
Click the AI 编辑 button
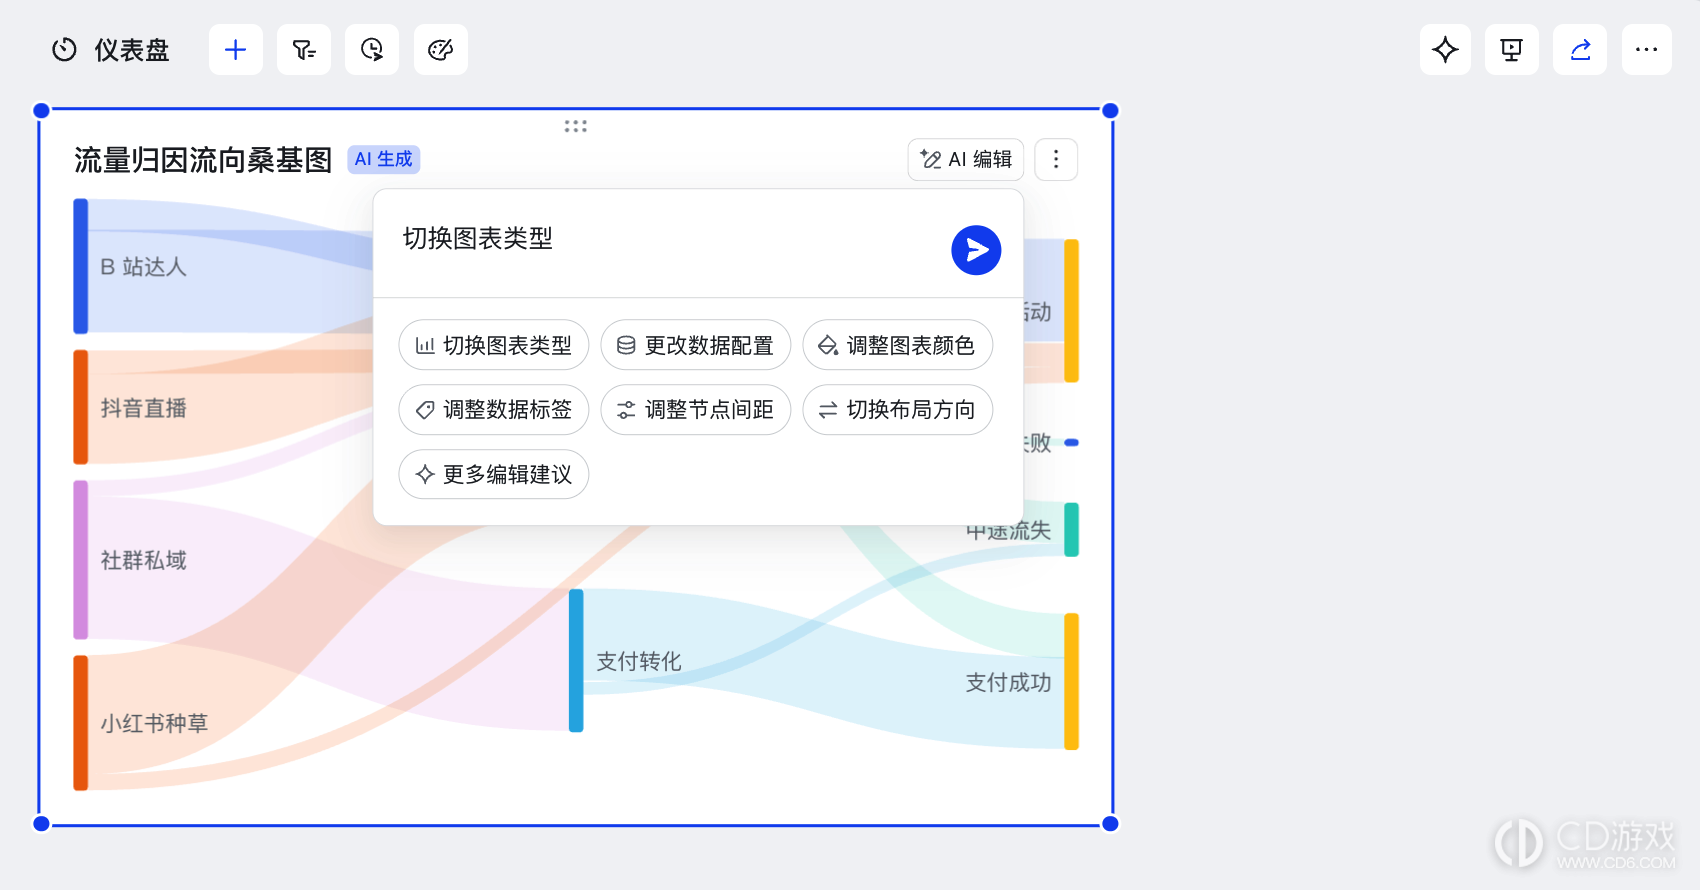tap(966, 160)
